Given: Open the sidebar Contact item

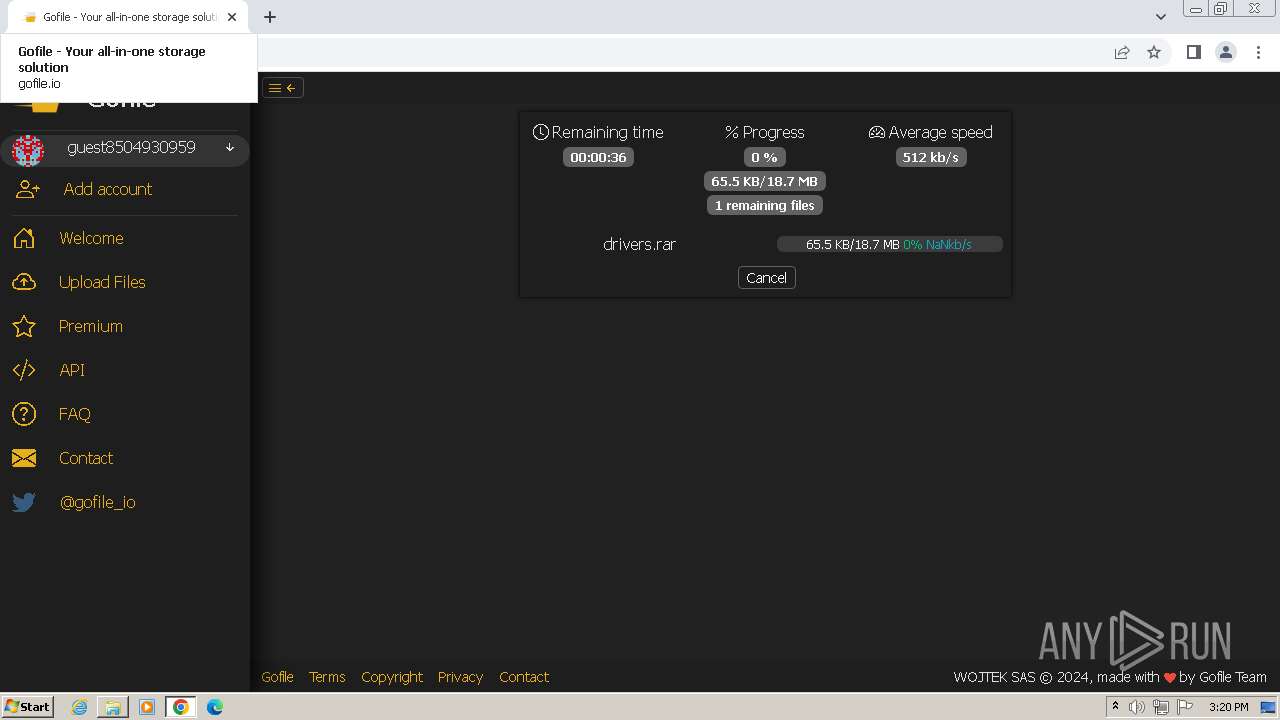Looking at the screenshot, I should [x=86, y=458].
